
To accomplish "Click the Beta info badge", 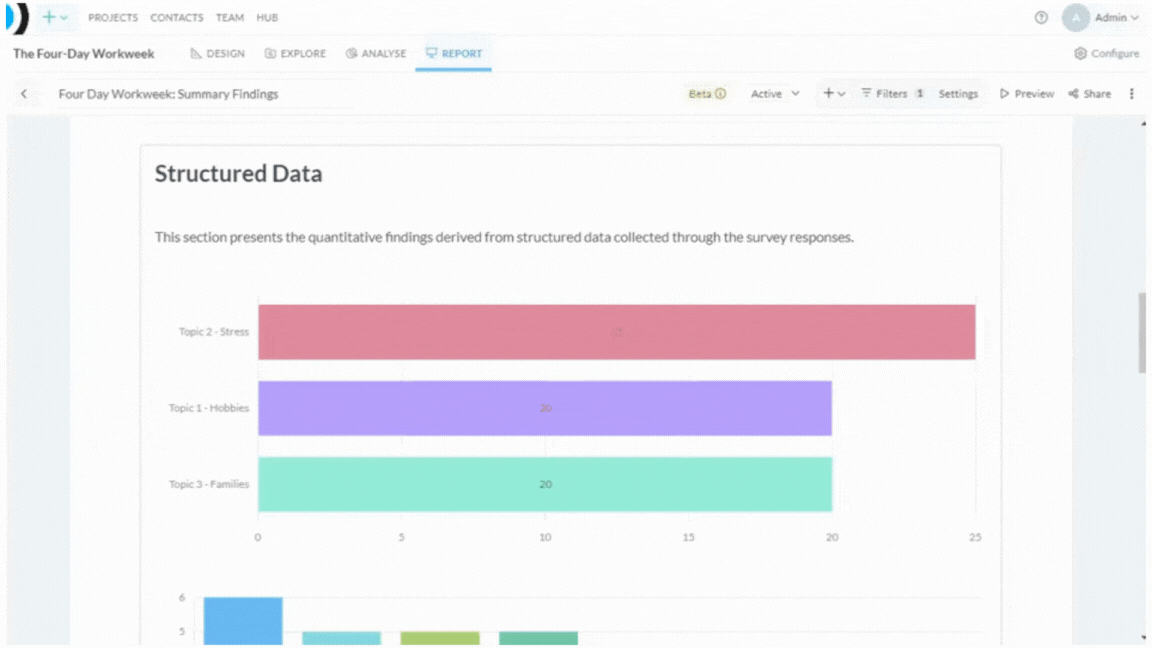I will (x=707, y=94).
